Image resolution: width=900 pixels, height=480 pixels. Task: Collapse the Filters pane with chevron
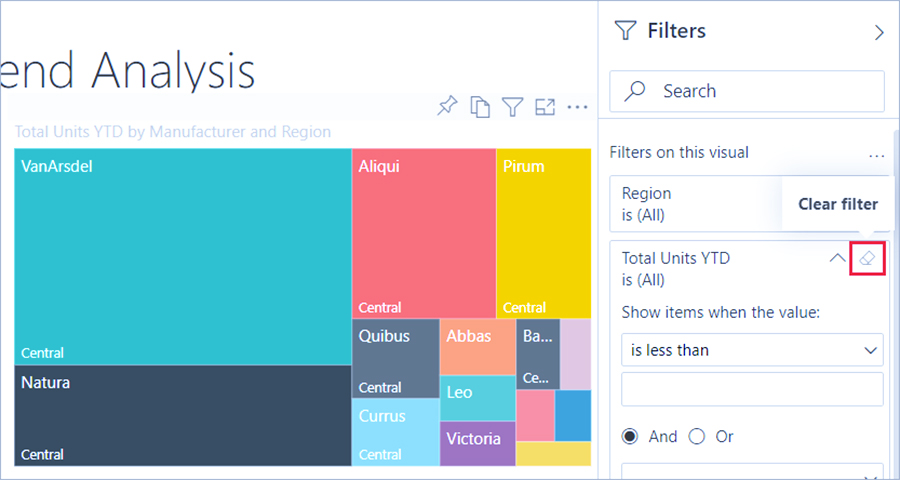coord(879,32)
